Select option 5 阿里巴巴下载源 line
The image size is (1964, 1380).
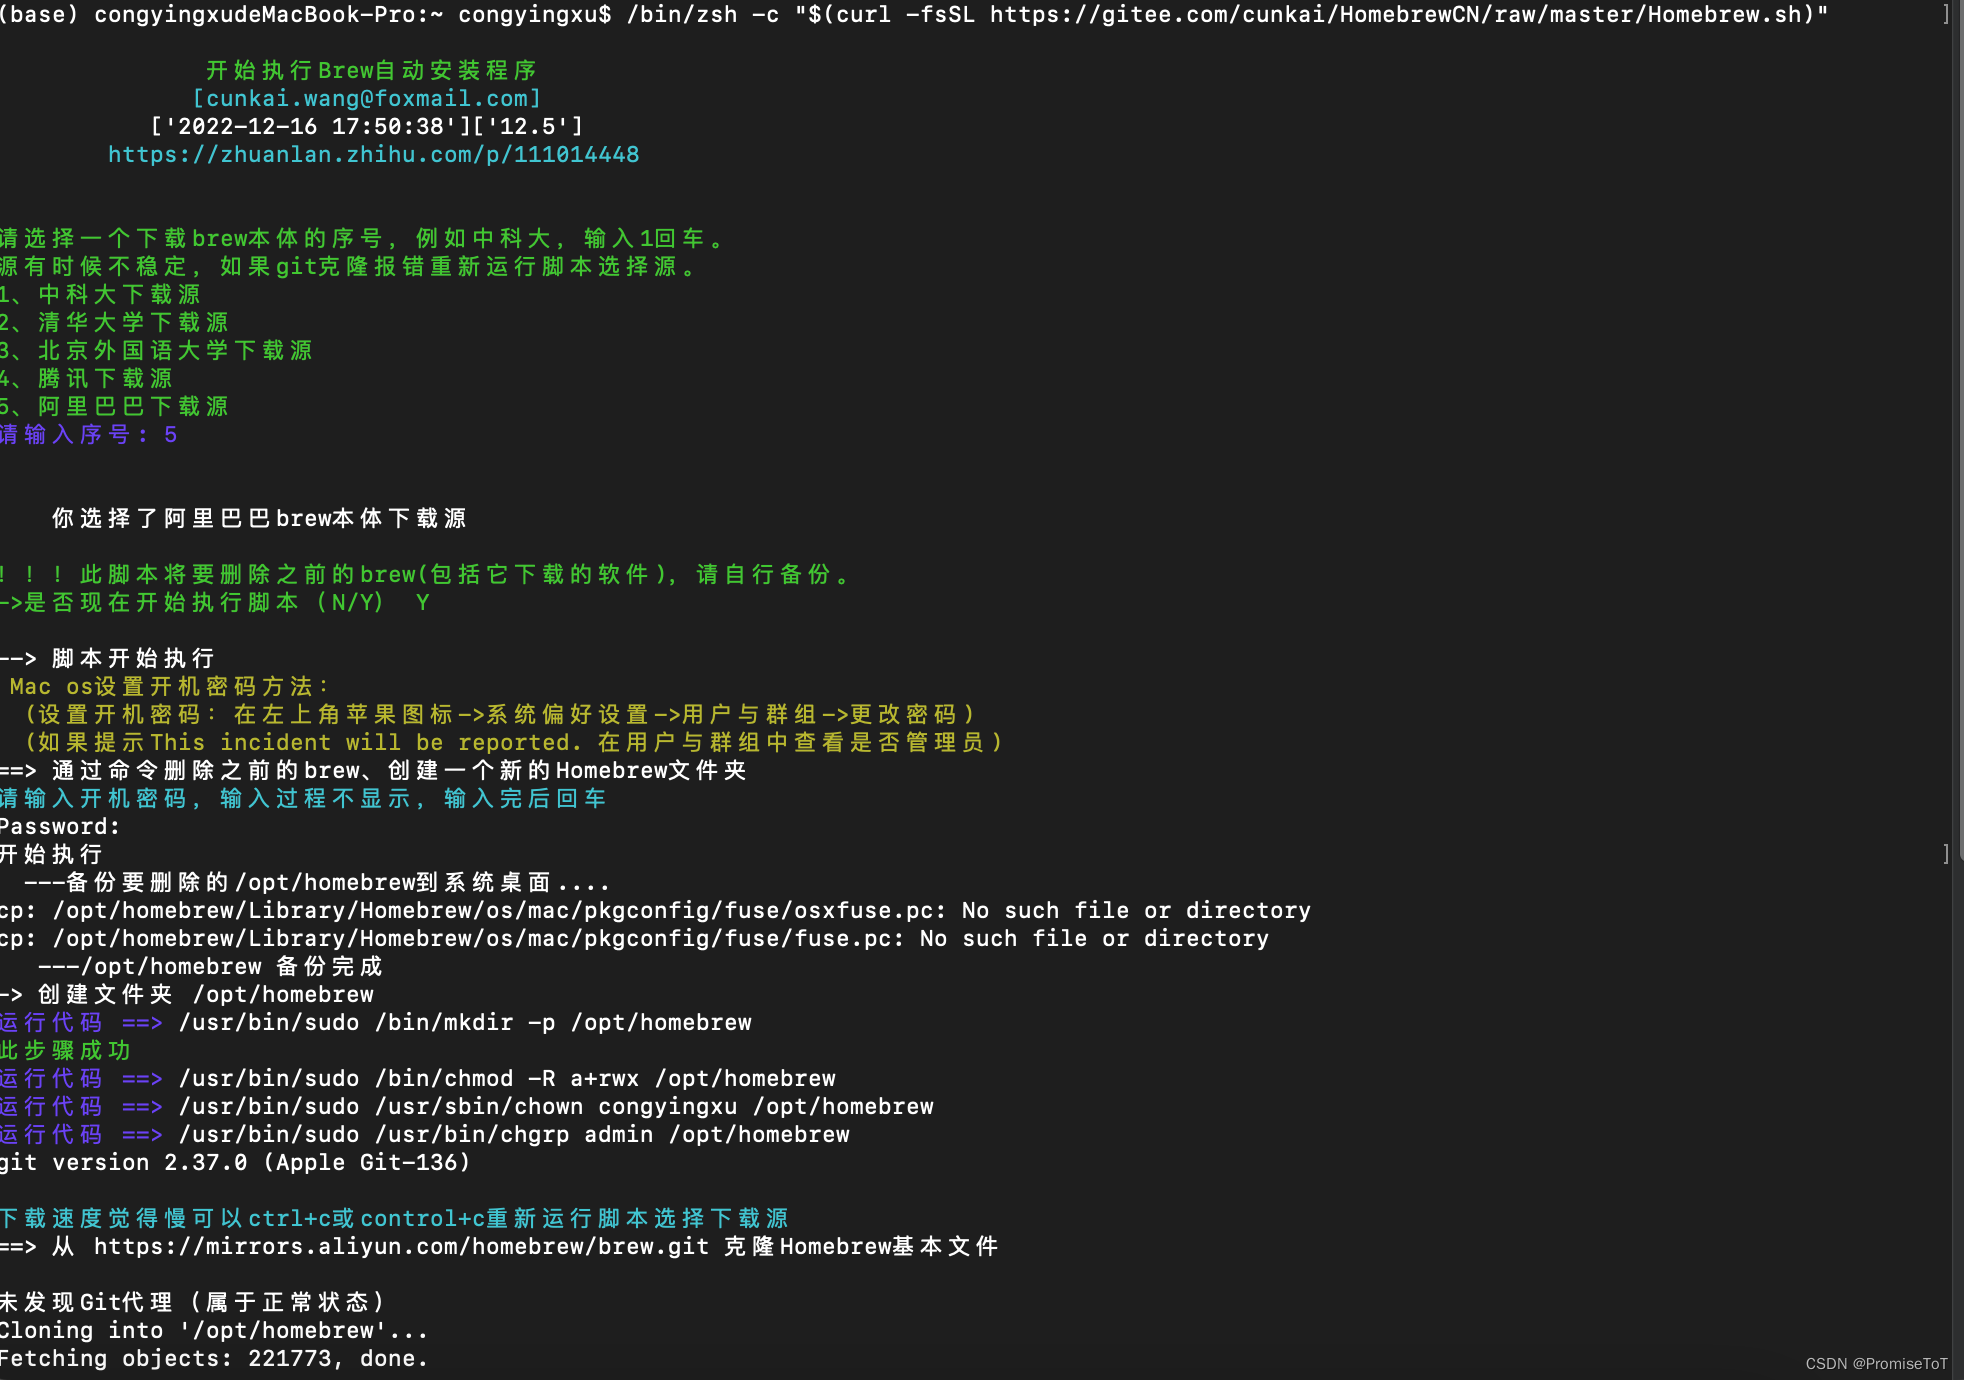pyautogui.click(x=114, y=405)
